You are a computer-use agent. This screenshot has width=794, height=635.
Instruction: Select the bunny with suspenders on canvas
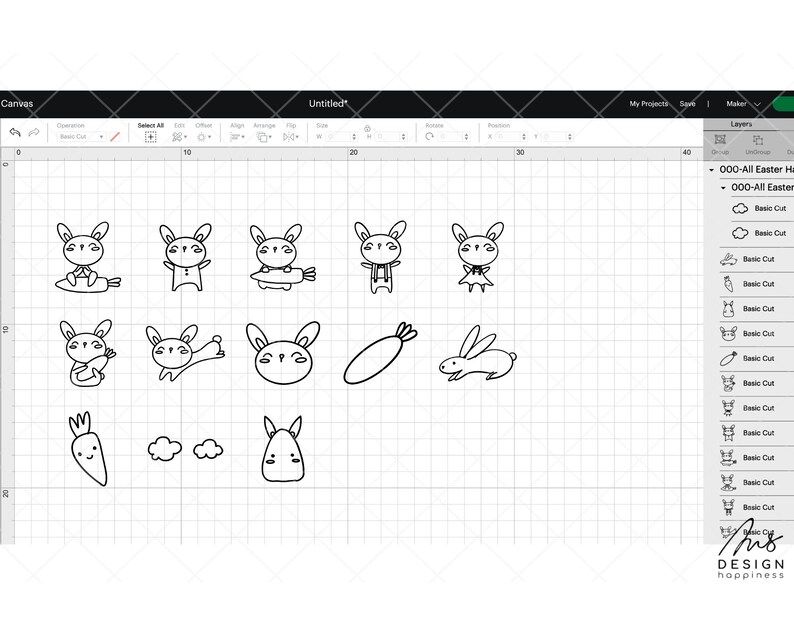[x=381, y=257]
